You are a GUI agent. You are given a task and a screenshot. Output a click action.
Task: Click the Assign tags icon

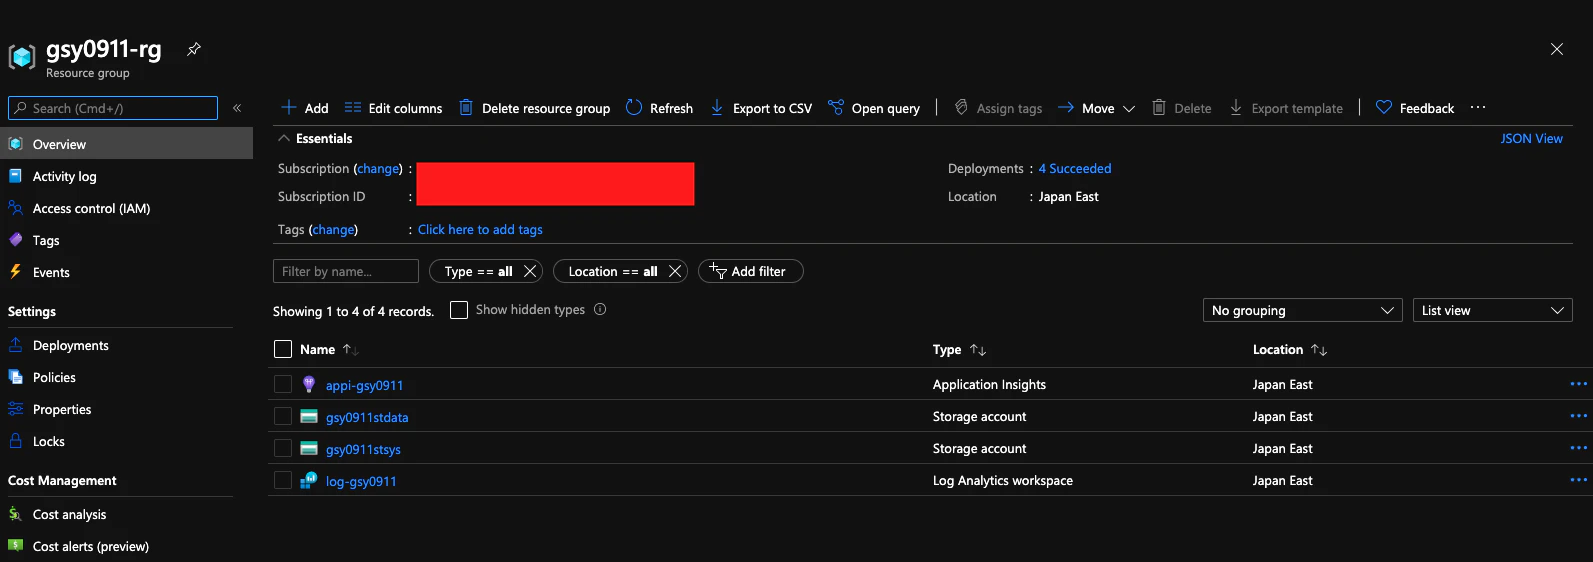[x=961, y=107]
